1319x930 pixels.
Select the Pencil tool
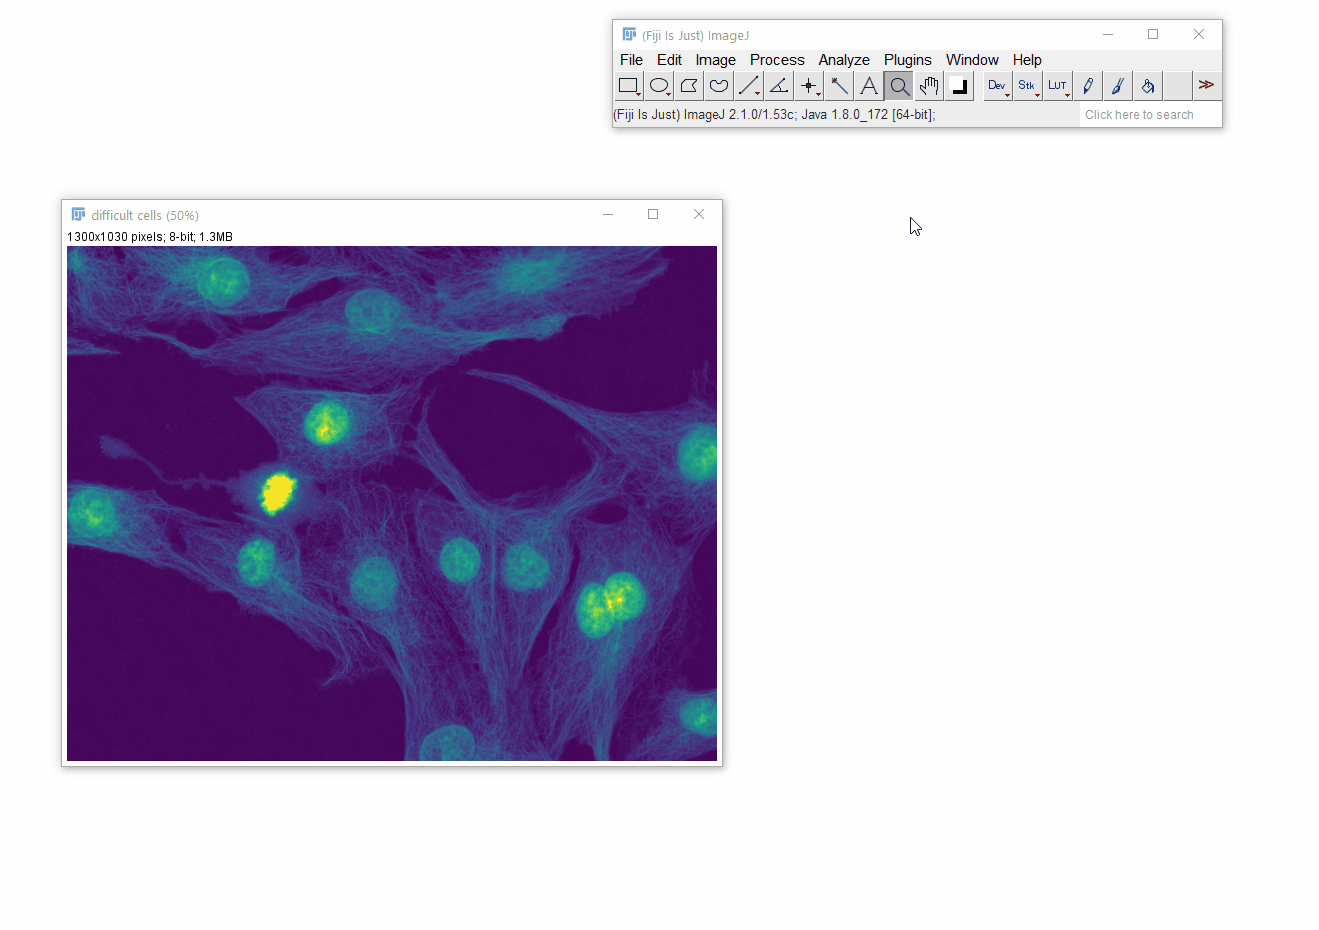coord(1088,86)
